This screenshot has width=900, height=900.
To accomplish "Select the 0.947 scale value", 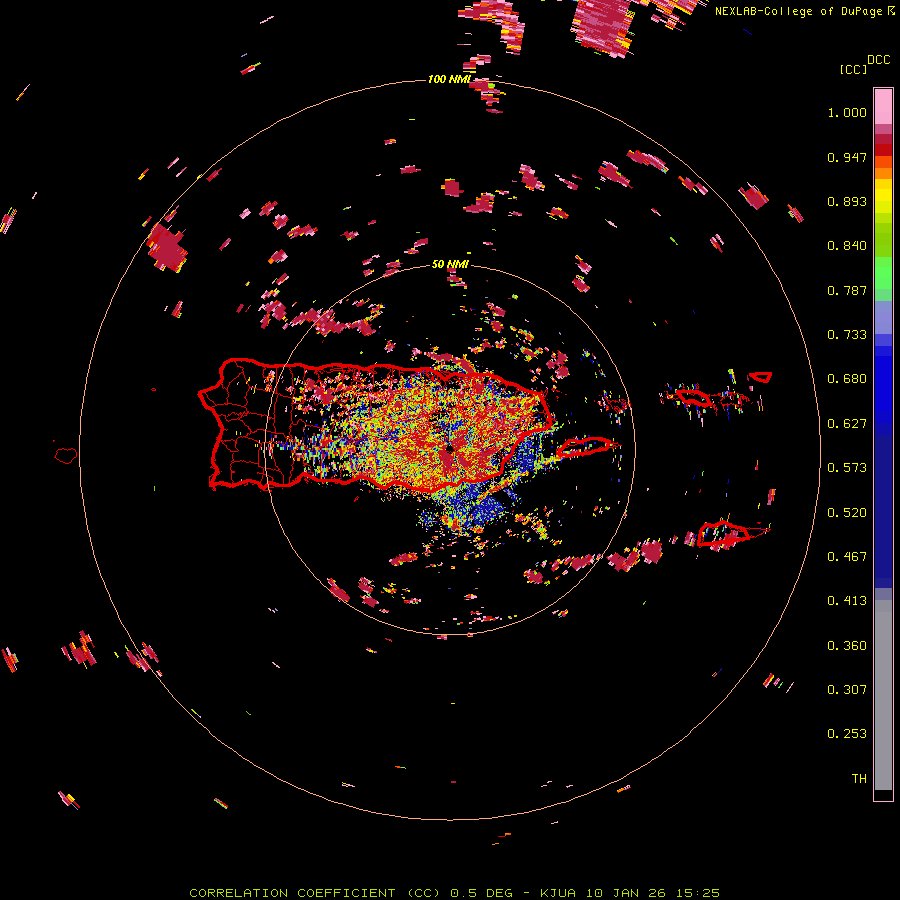I will pyautogui.click(x=847, y=157).
